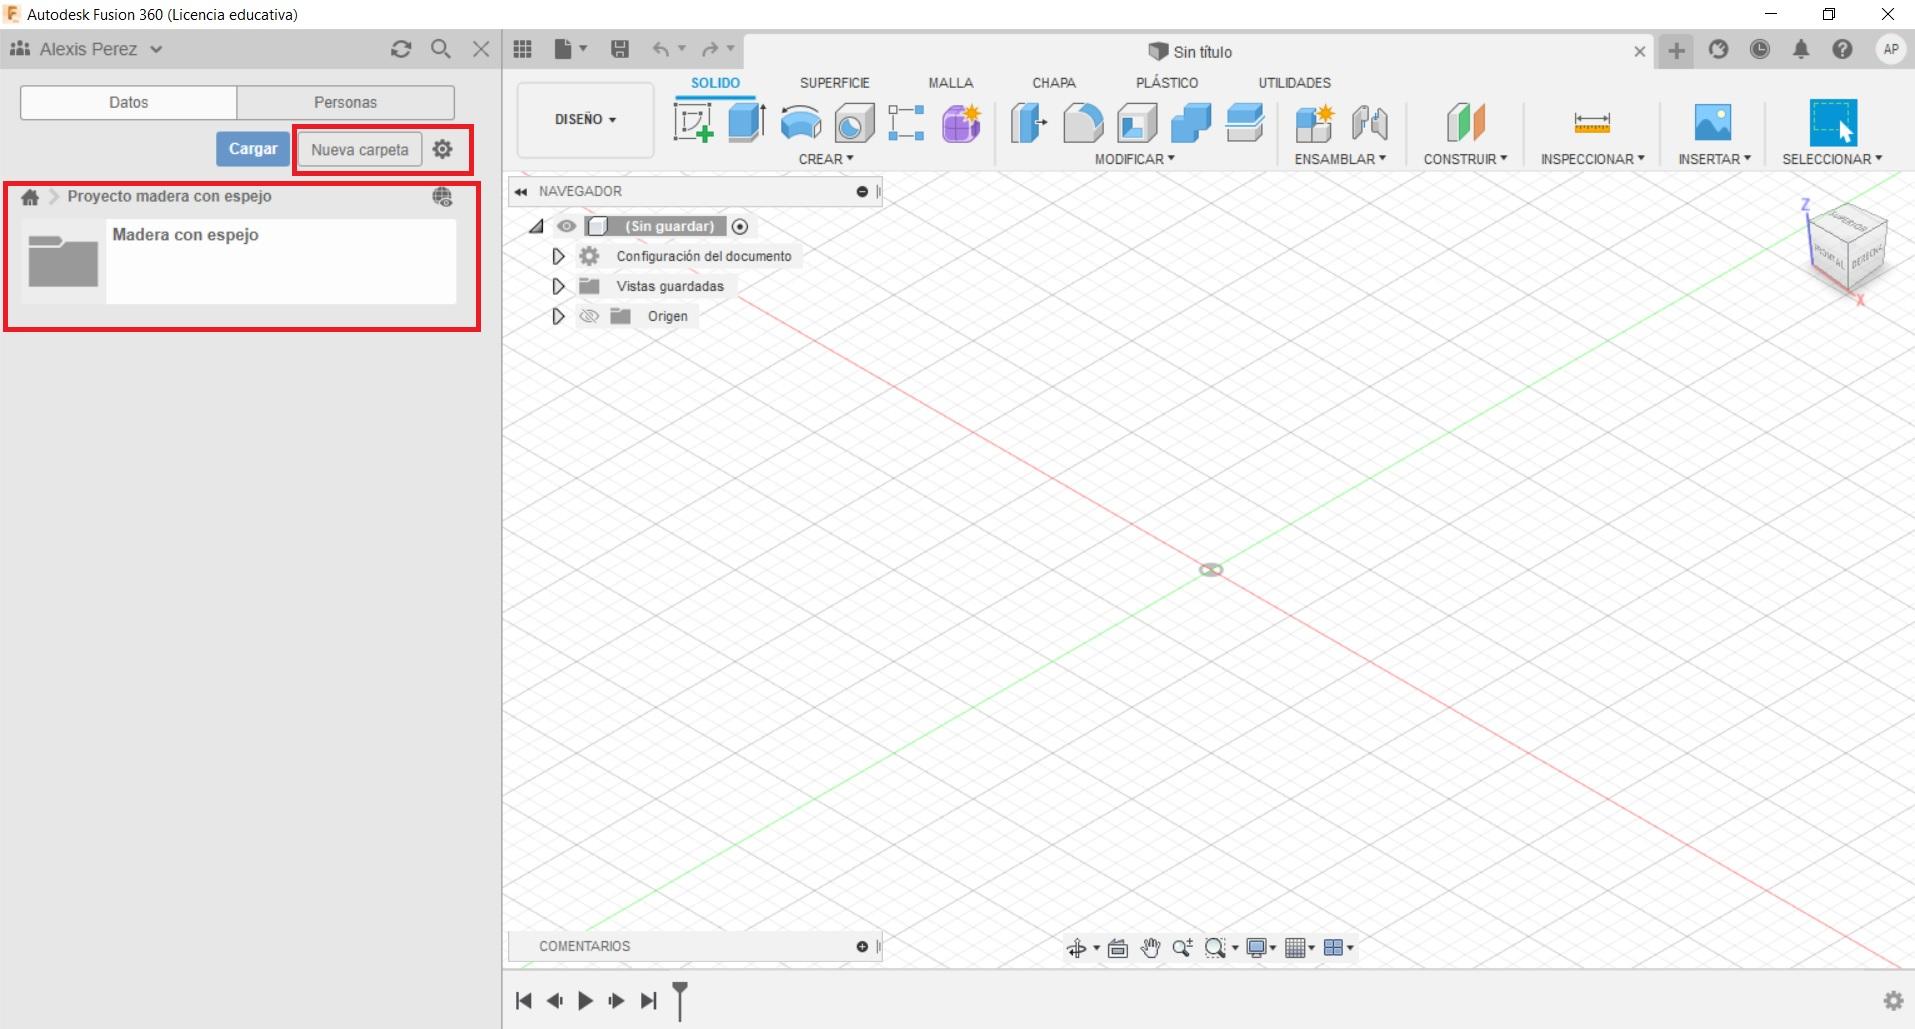Open the File menu dropdown
Viewport: 1915px width, 1029px height.
[x=570, y=49]
